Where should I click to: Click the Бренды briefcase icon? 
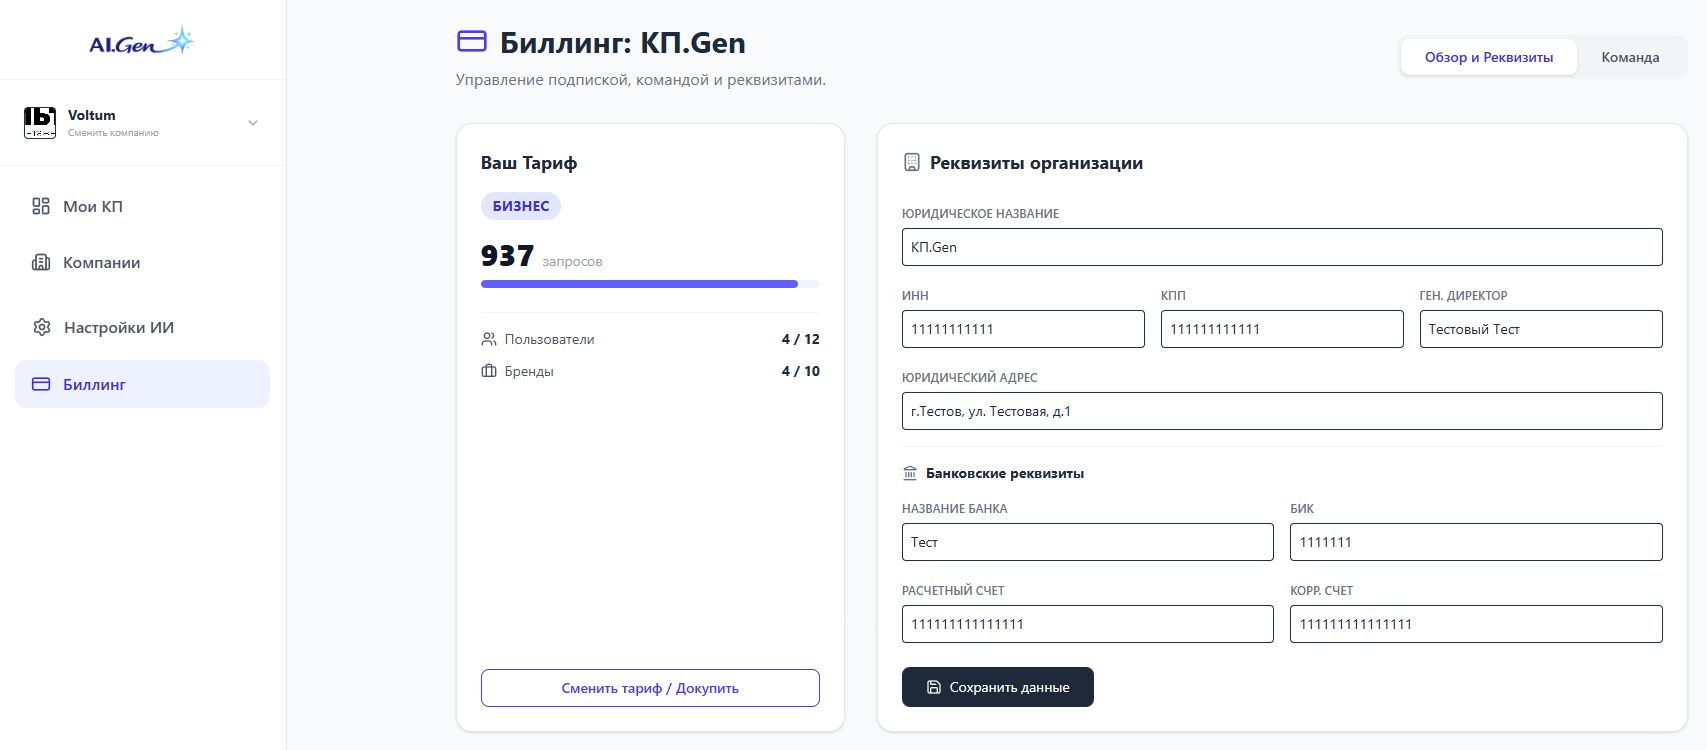point(489,371)
